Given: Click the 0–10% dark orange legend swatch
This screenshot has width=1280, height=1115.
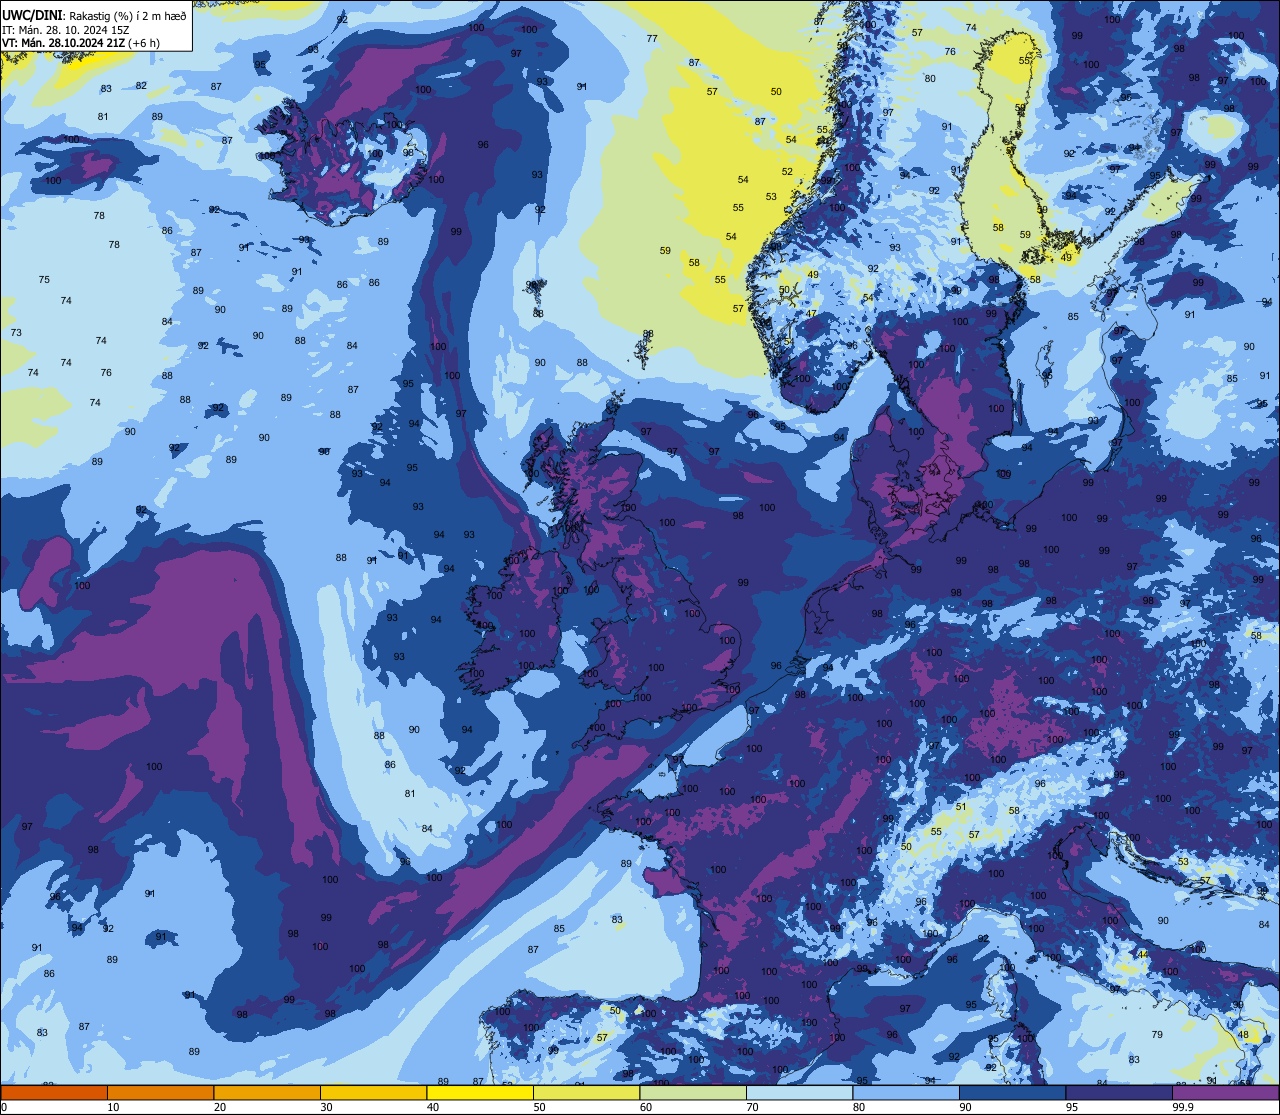Looking at the screenshot, I should (54, 1092).
